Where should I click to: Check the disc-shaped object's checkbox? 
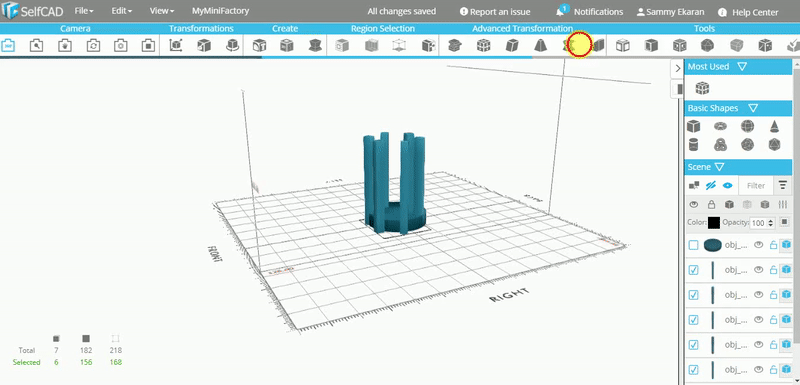pyautogui.click(x=693, y=245)
